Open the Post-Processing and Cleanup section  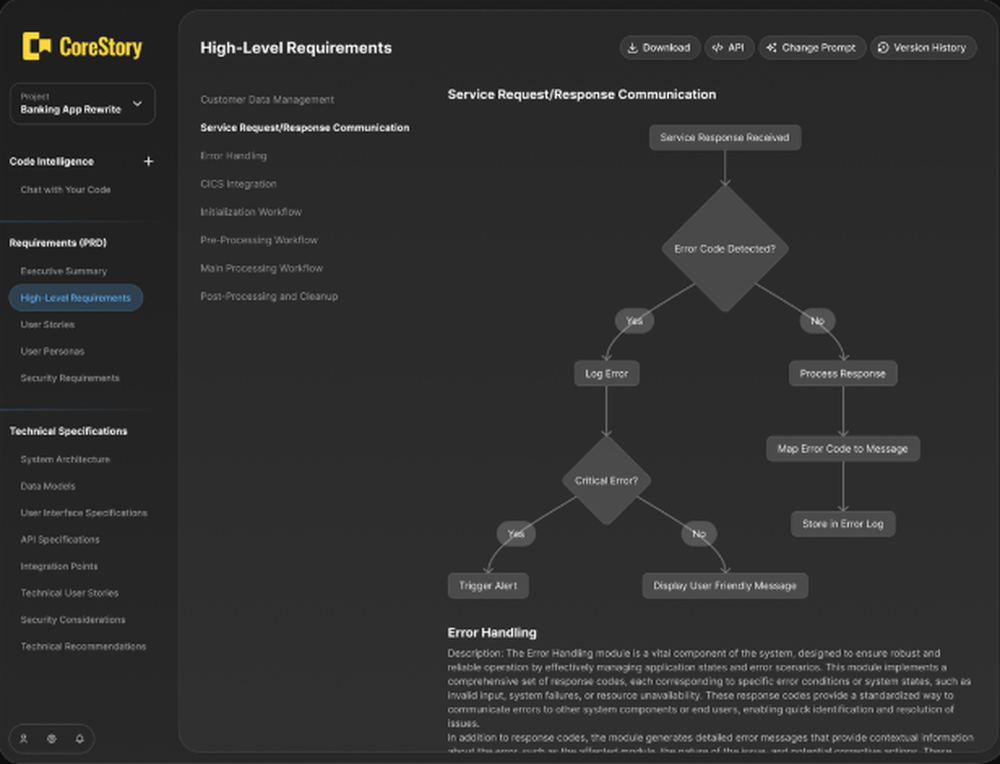(269, 296)
